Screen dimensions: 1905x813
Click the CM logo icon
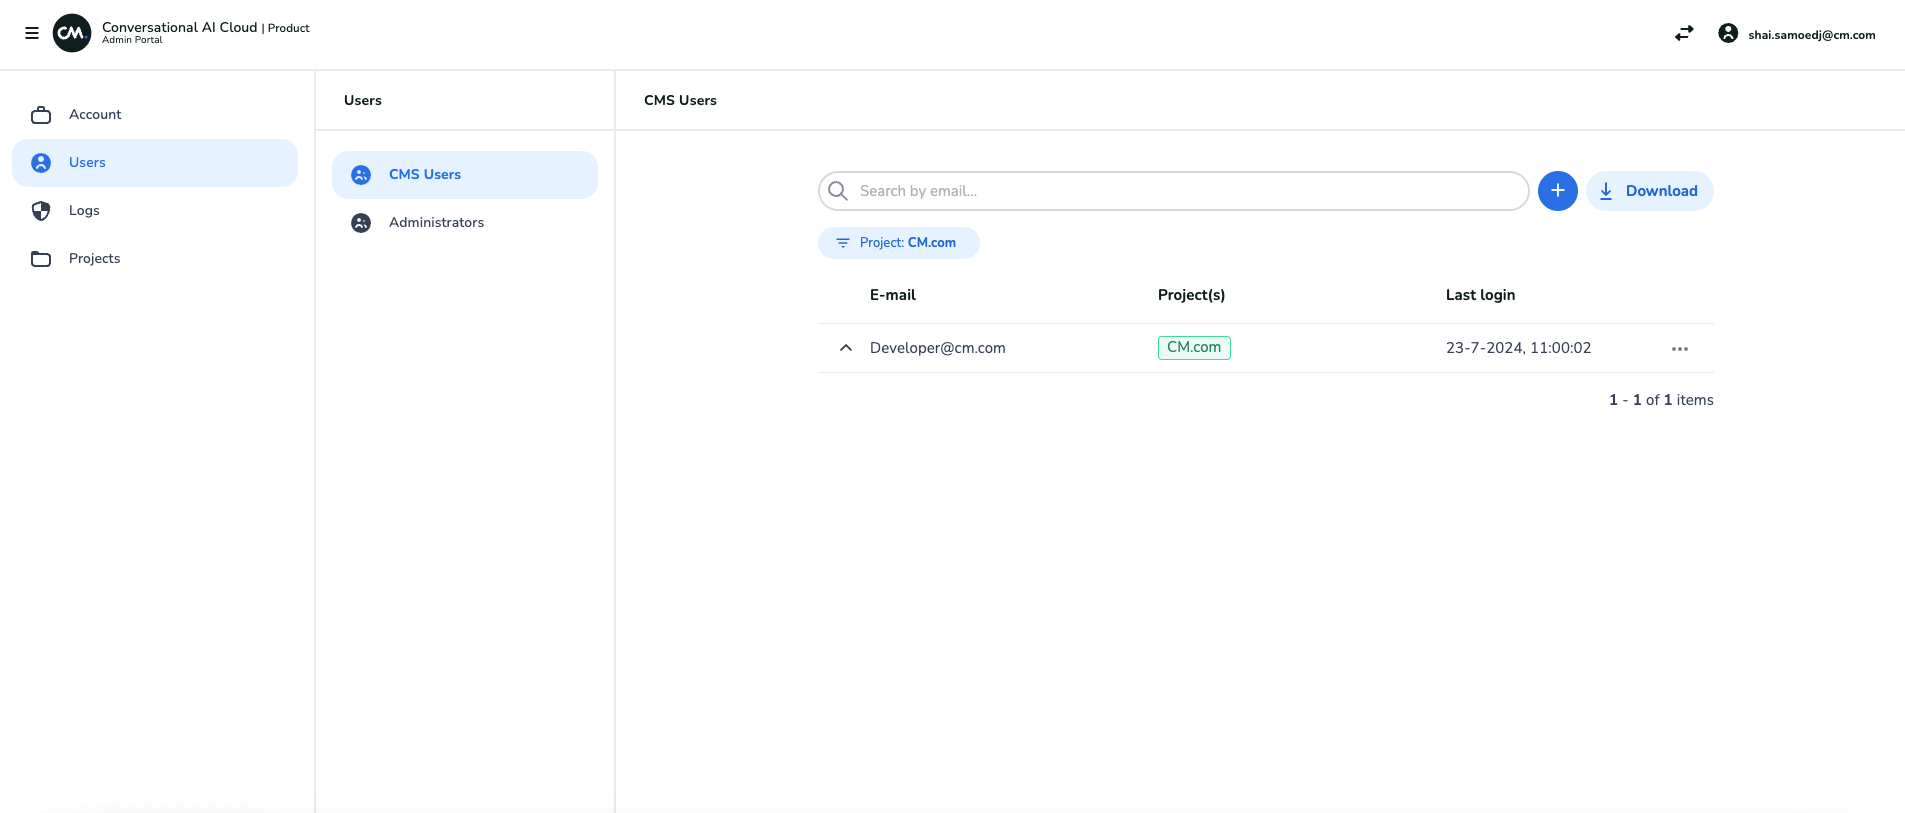71,33
